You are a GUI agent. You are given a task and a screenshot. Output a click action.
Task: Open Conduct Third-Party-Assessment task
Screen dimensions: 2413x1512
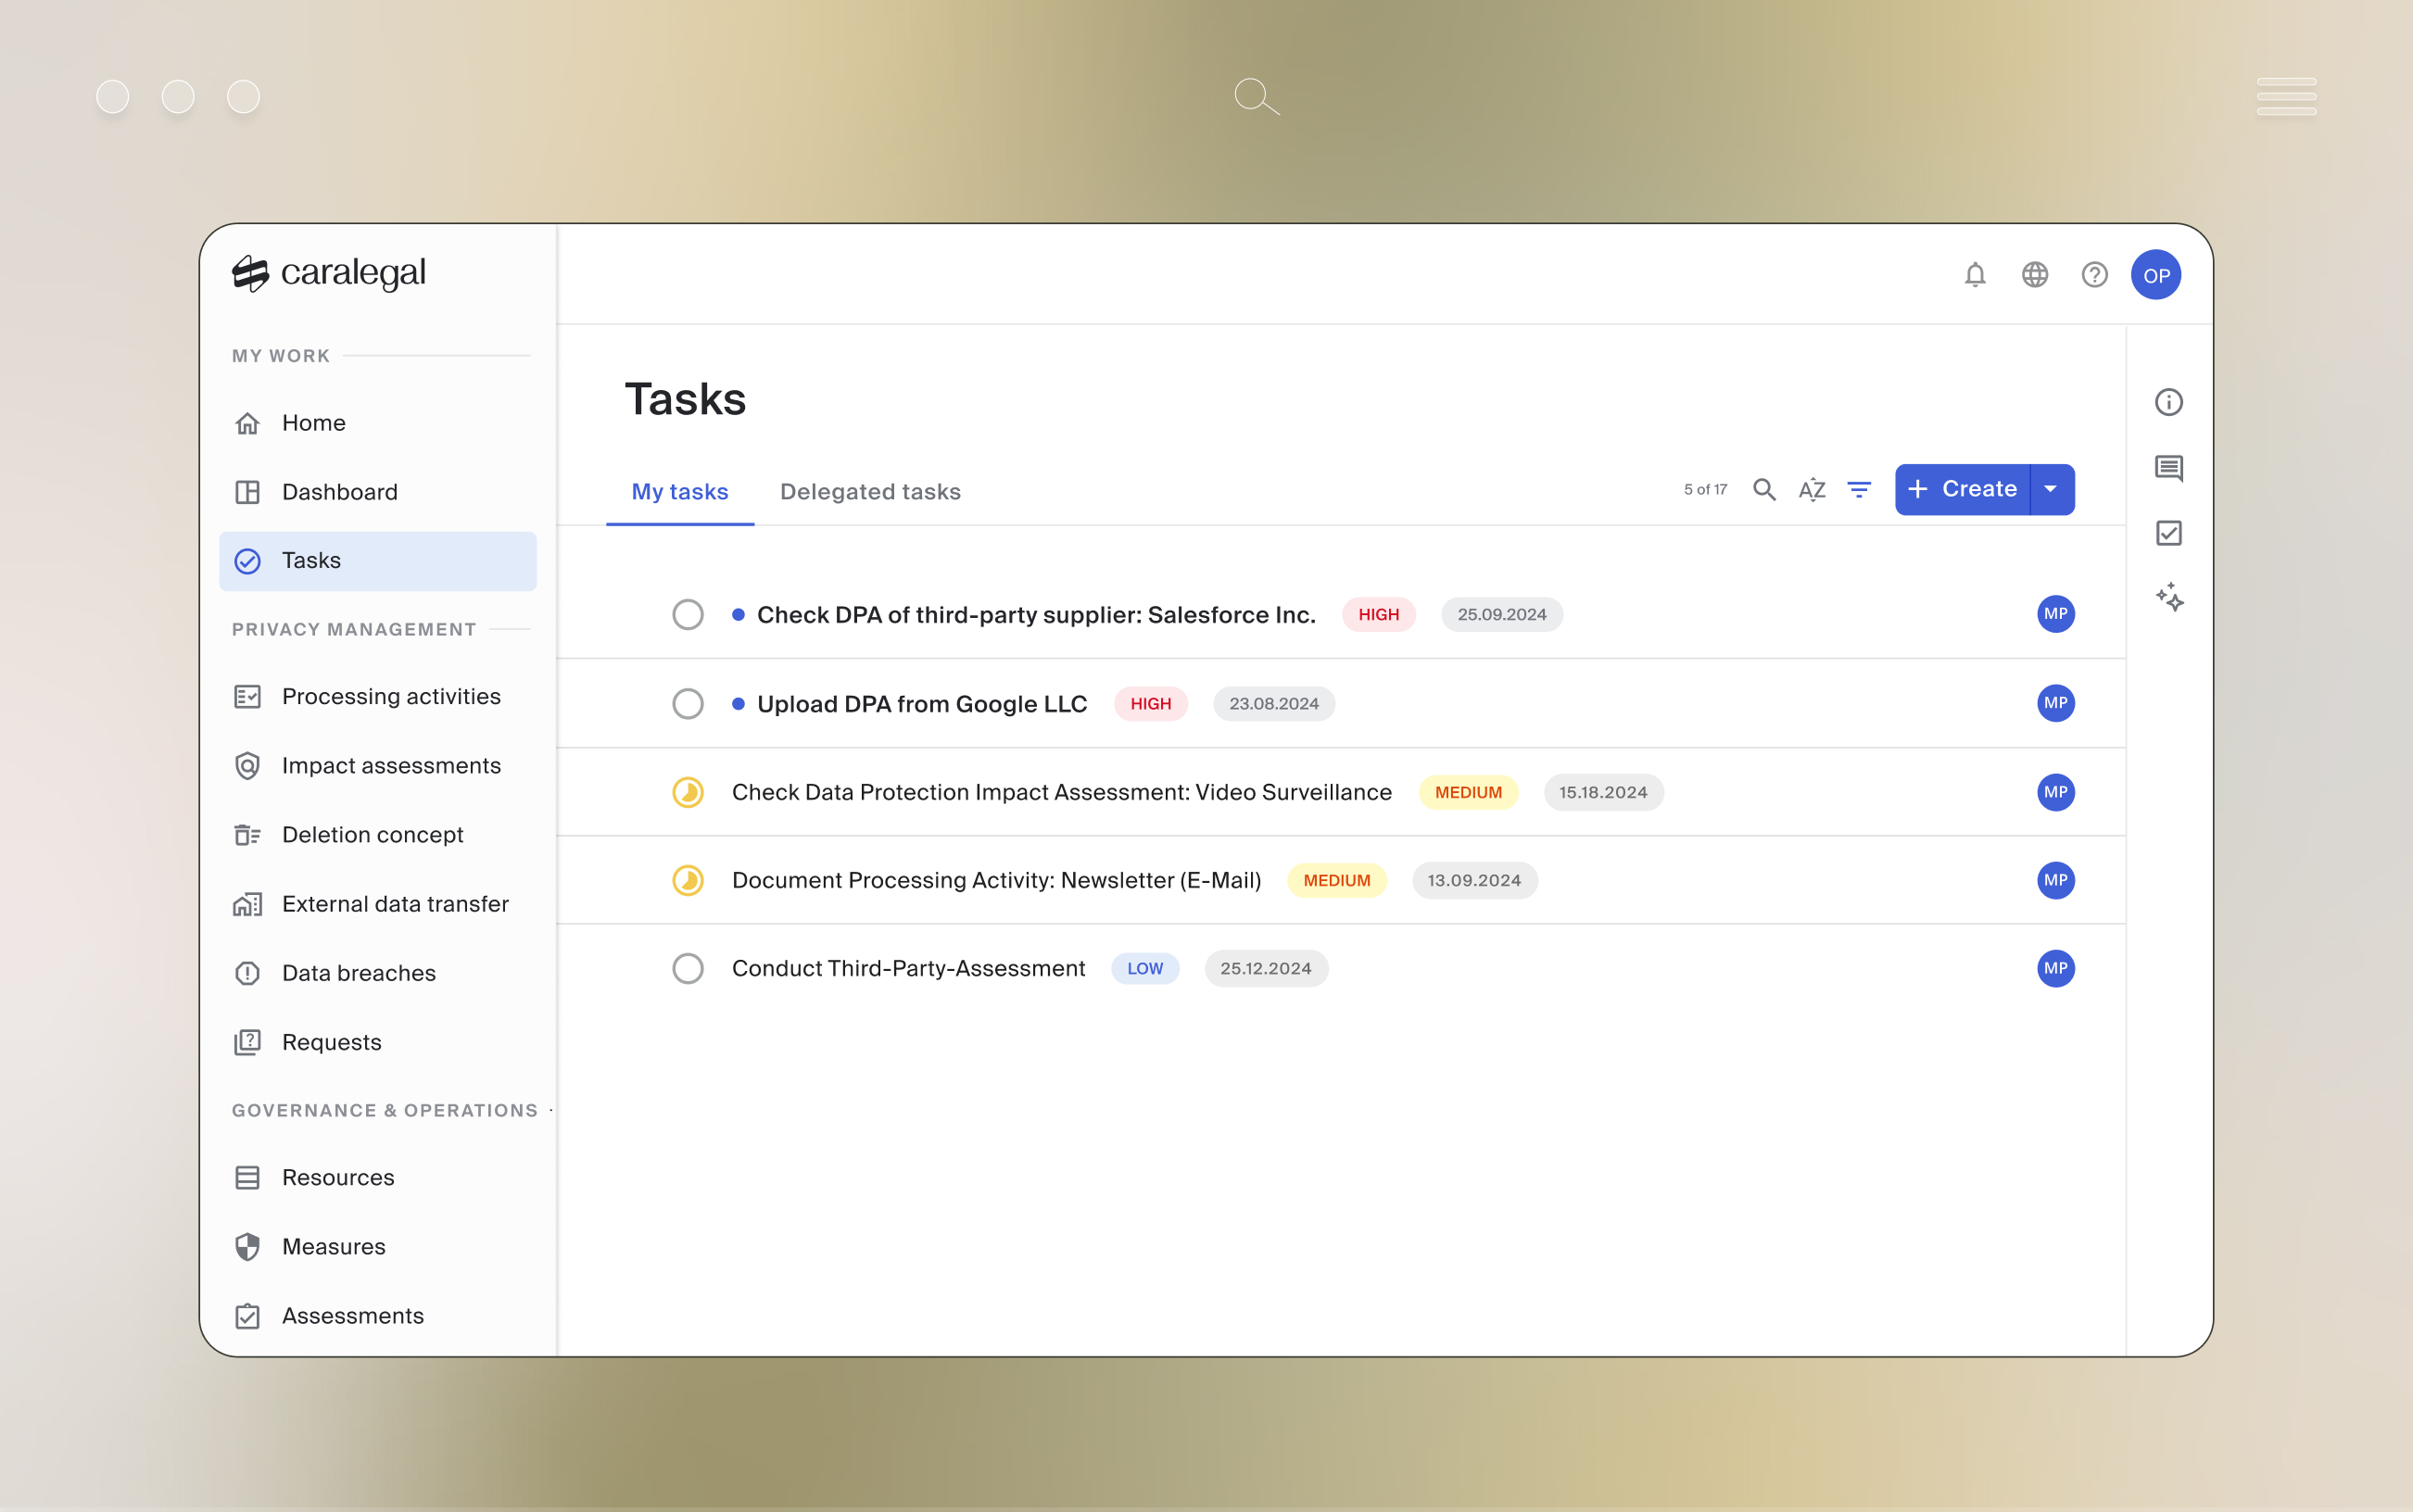click(908, 968)
